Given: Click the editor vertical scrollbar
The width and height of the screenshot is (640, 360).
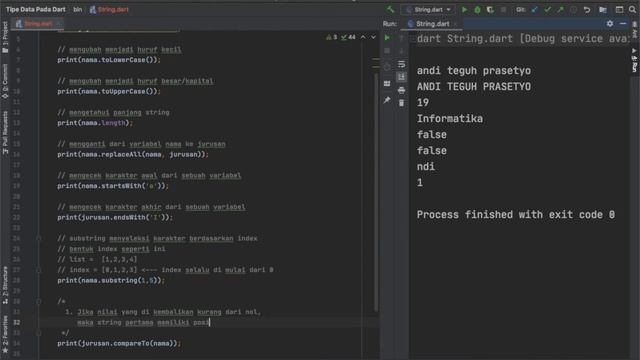Looking at the screenshot, I should click(376, 192).
